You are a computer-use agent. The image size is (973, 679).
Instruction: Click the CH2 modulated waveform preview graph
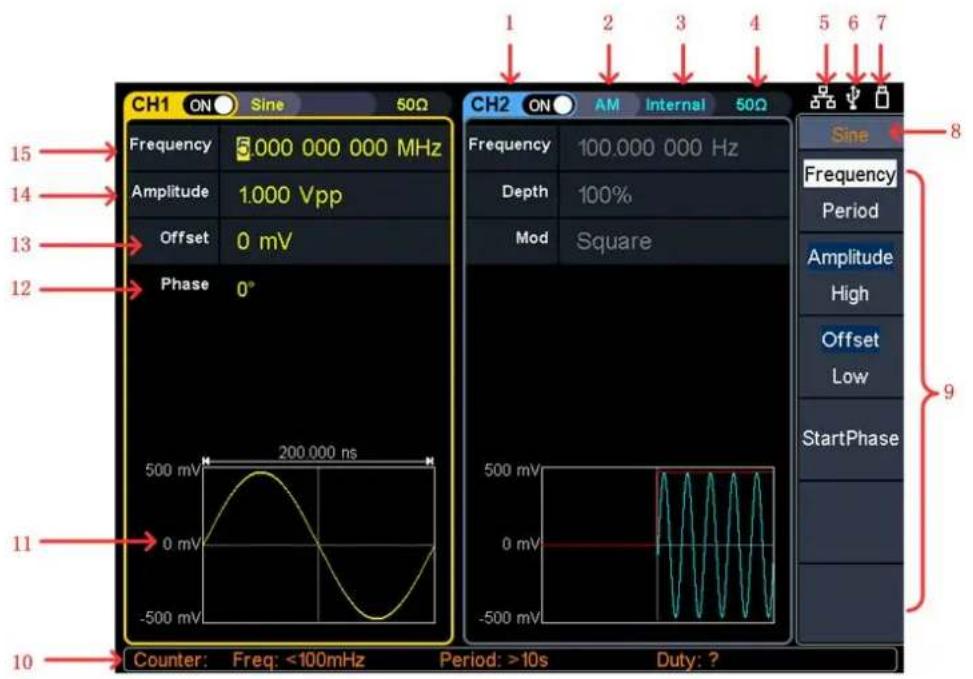[x=658, y=545]
